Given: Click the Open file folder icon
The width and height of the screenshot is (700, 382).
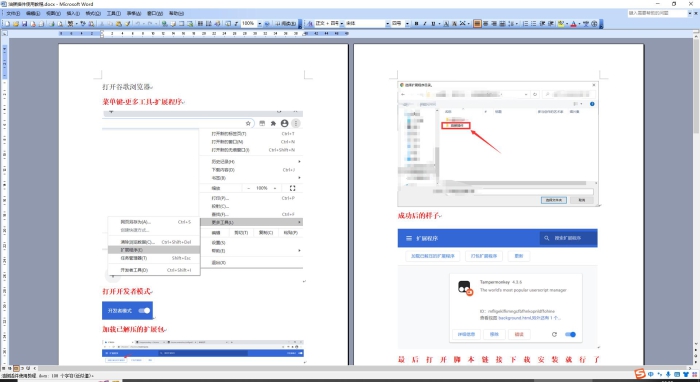Looking at the screenshot, I should click(16, 23).
